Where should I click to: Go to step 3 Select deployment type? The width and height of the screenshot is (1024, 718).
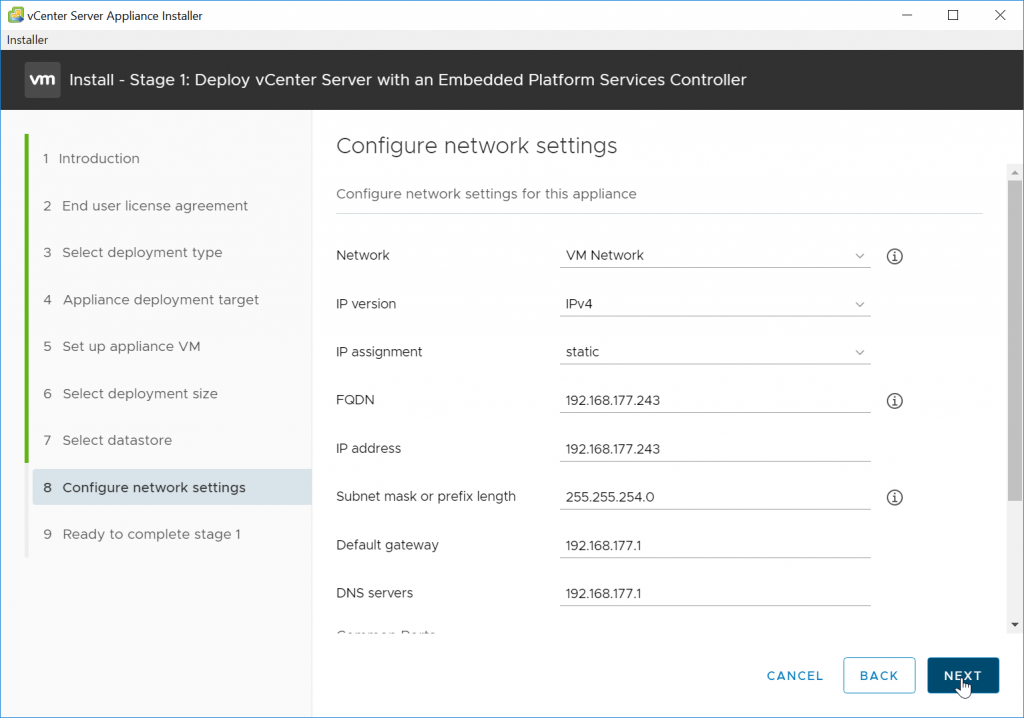click(133, 252)
